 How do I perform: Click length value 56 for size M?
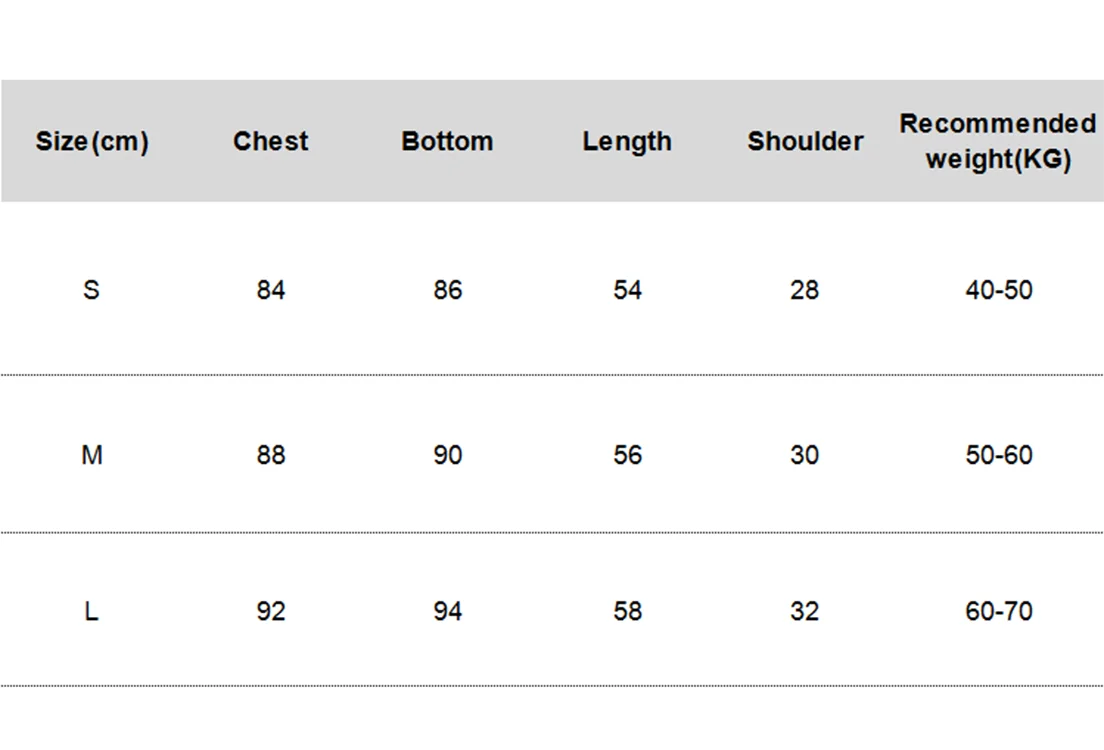(627, 455)
